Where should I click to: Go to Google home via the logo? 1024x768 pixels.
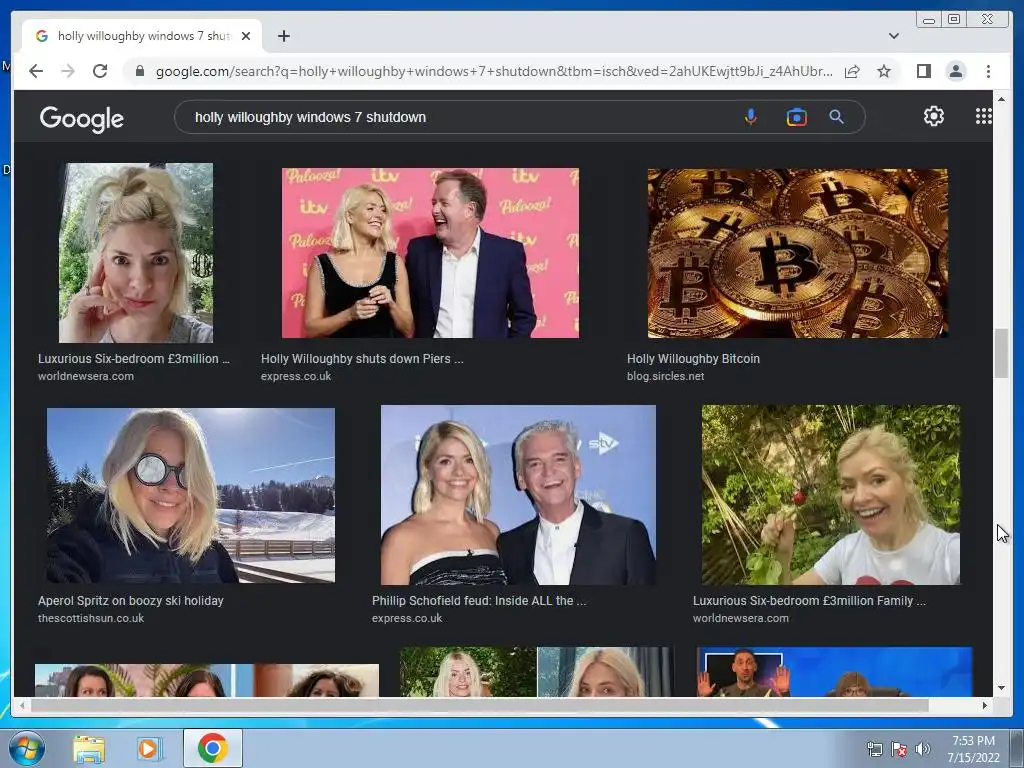tap(82, 119)
